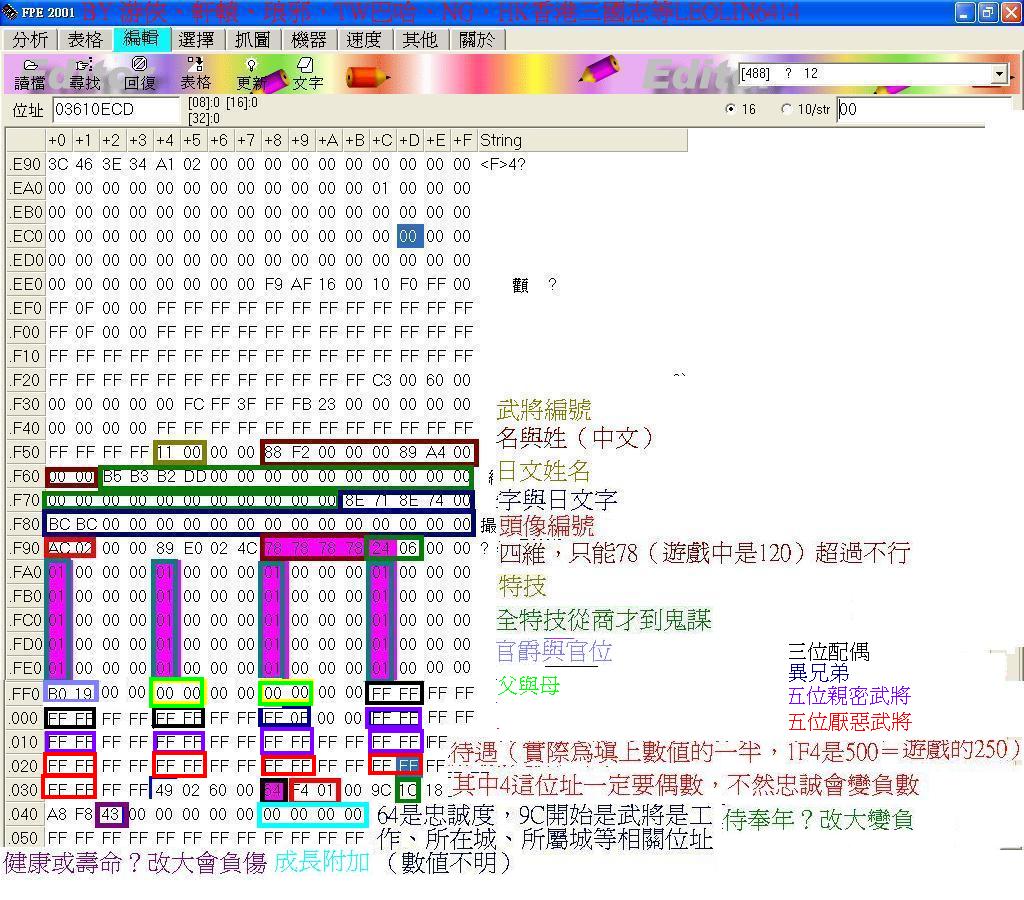Viewport: 1024px width, 900px height.
Task: Select byte 11 in row .F50
Action: tap(165, 452)
